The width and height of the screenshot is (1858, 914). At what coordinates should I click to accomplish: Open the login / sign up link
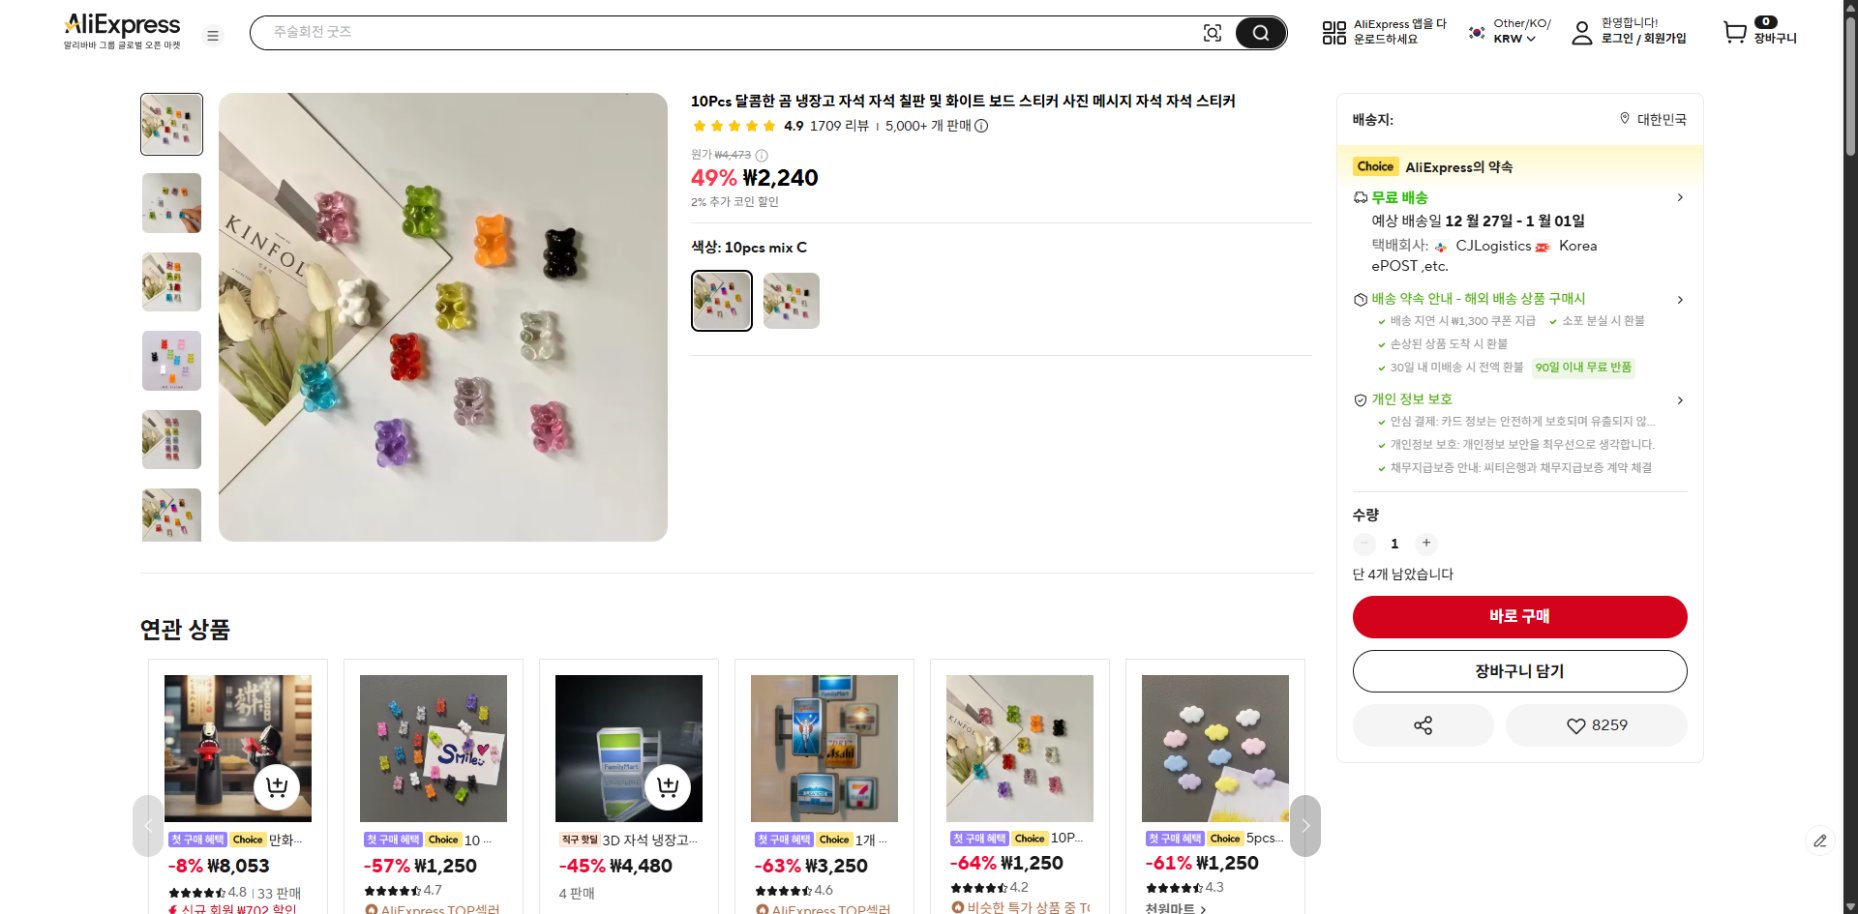click(x=1643, y=39)
